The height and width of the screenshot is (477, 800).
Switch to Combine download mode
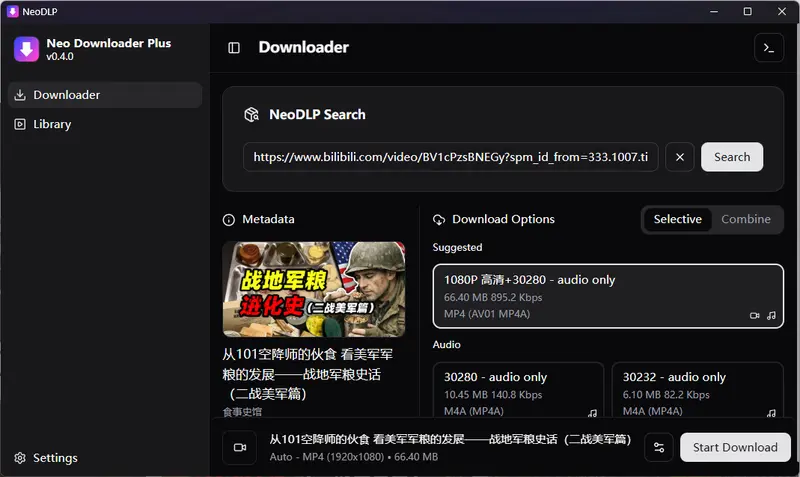(746, 219)
